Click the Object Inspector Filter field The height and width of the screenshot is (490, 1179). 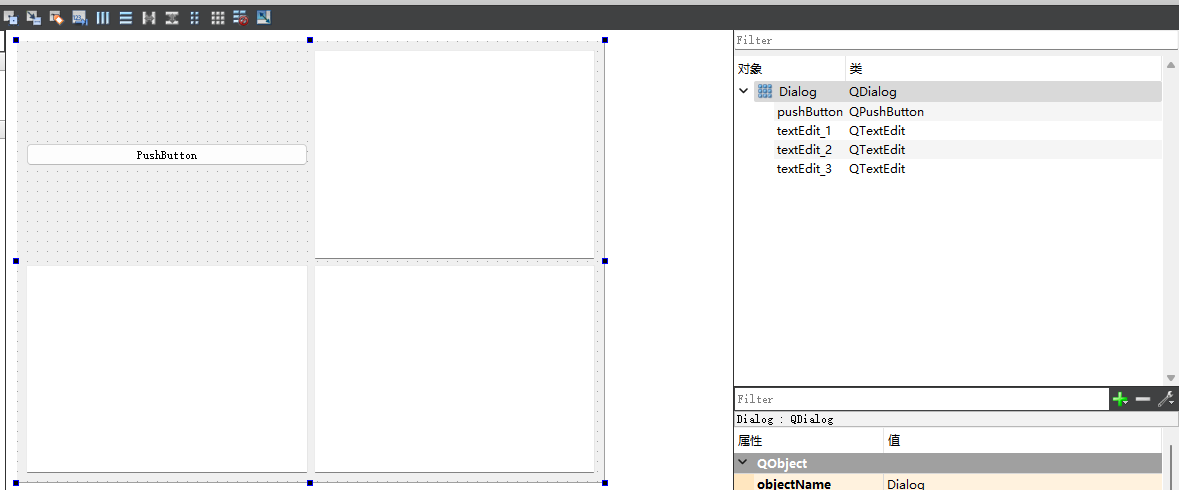tap(956, 41)
